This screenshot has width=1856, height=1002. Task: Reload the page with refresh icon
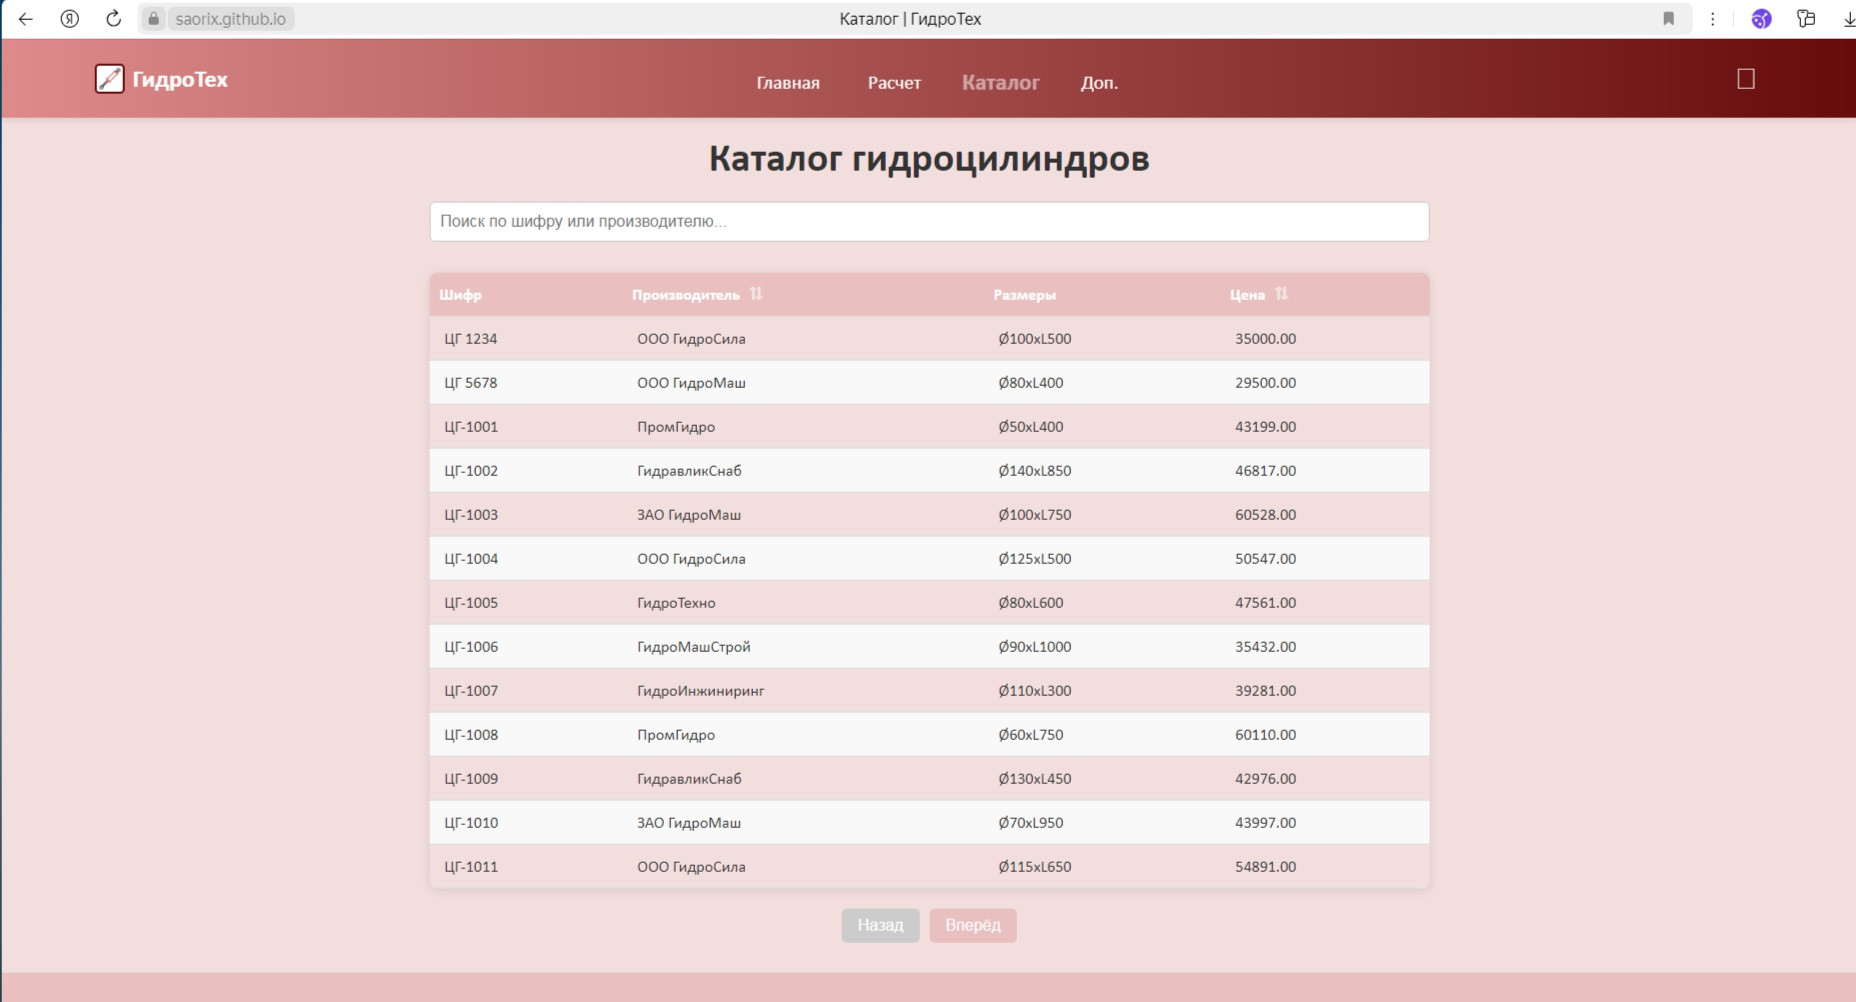pos(113,19)
